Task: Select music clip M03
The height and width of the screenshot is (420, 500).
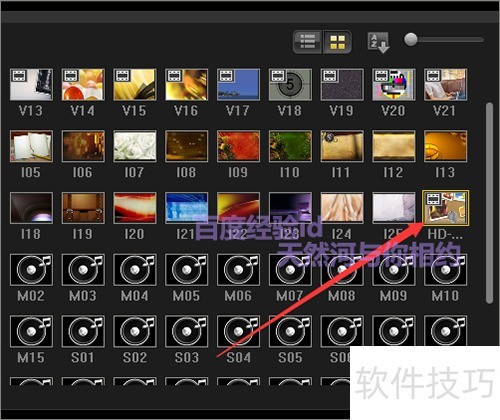Action: coord(83,270)
